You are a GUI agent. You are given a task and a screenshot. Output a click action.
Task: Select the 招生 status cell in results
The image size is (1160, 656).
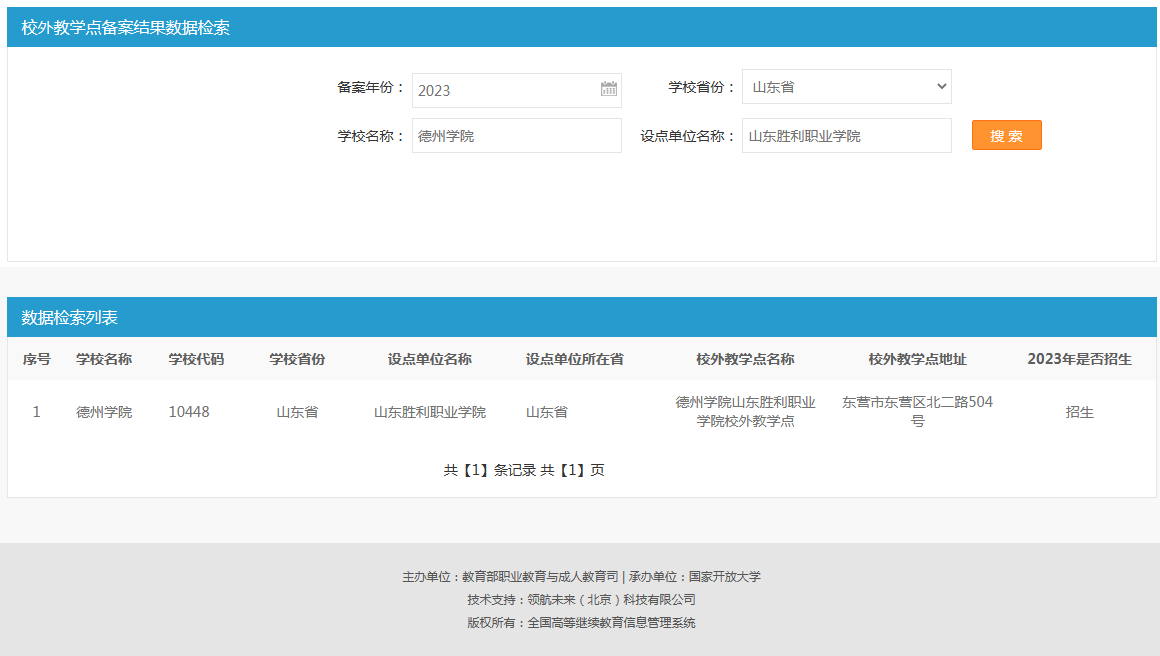click(1079, 412)
